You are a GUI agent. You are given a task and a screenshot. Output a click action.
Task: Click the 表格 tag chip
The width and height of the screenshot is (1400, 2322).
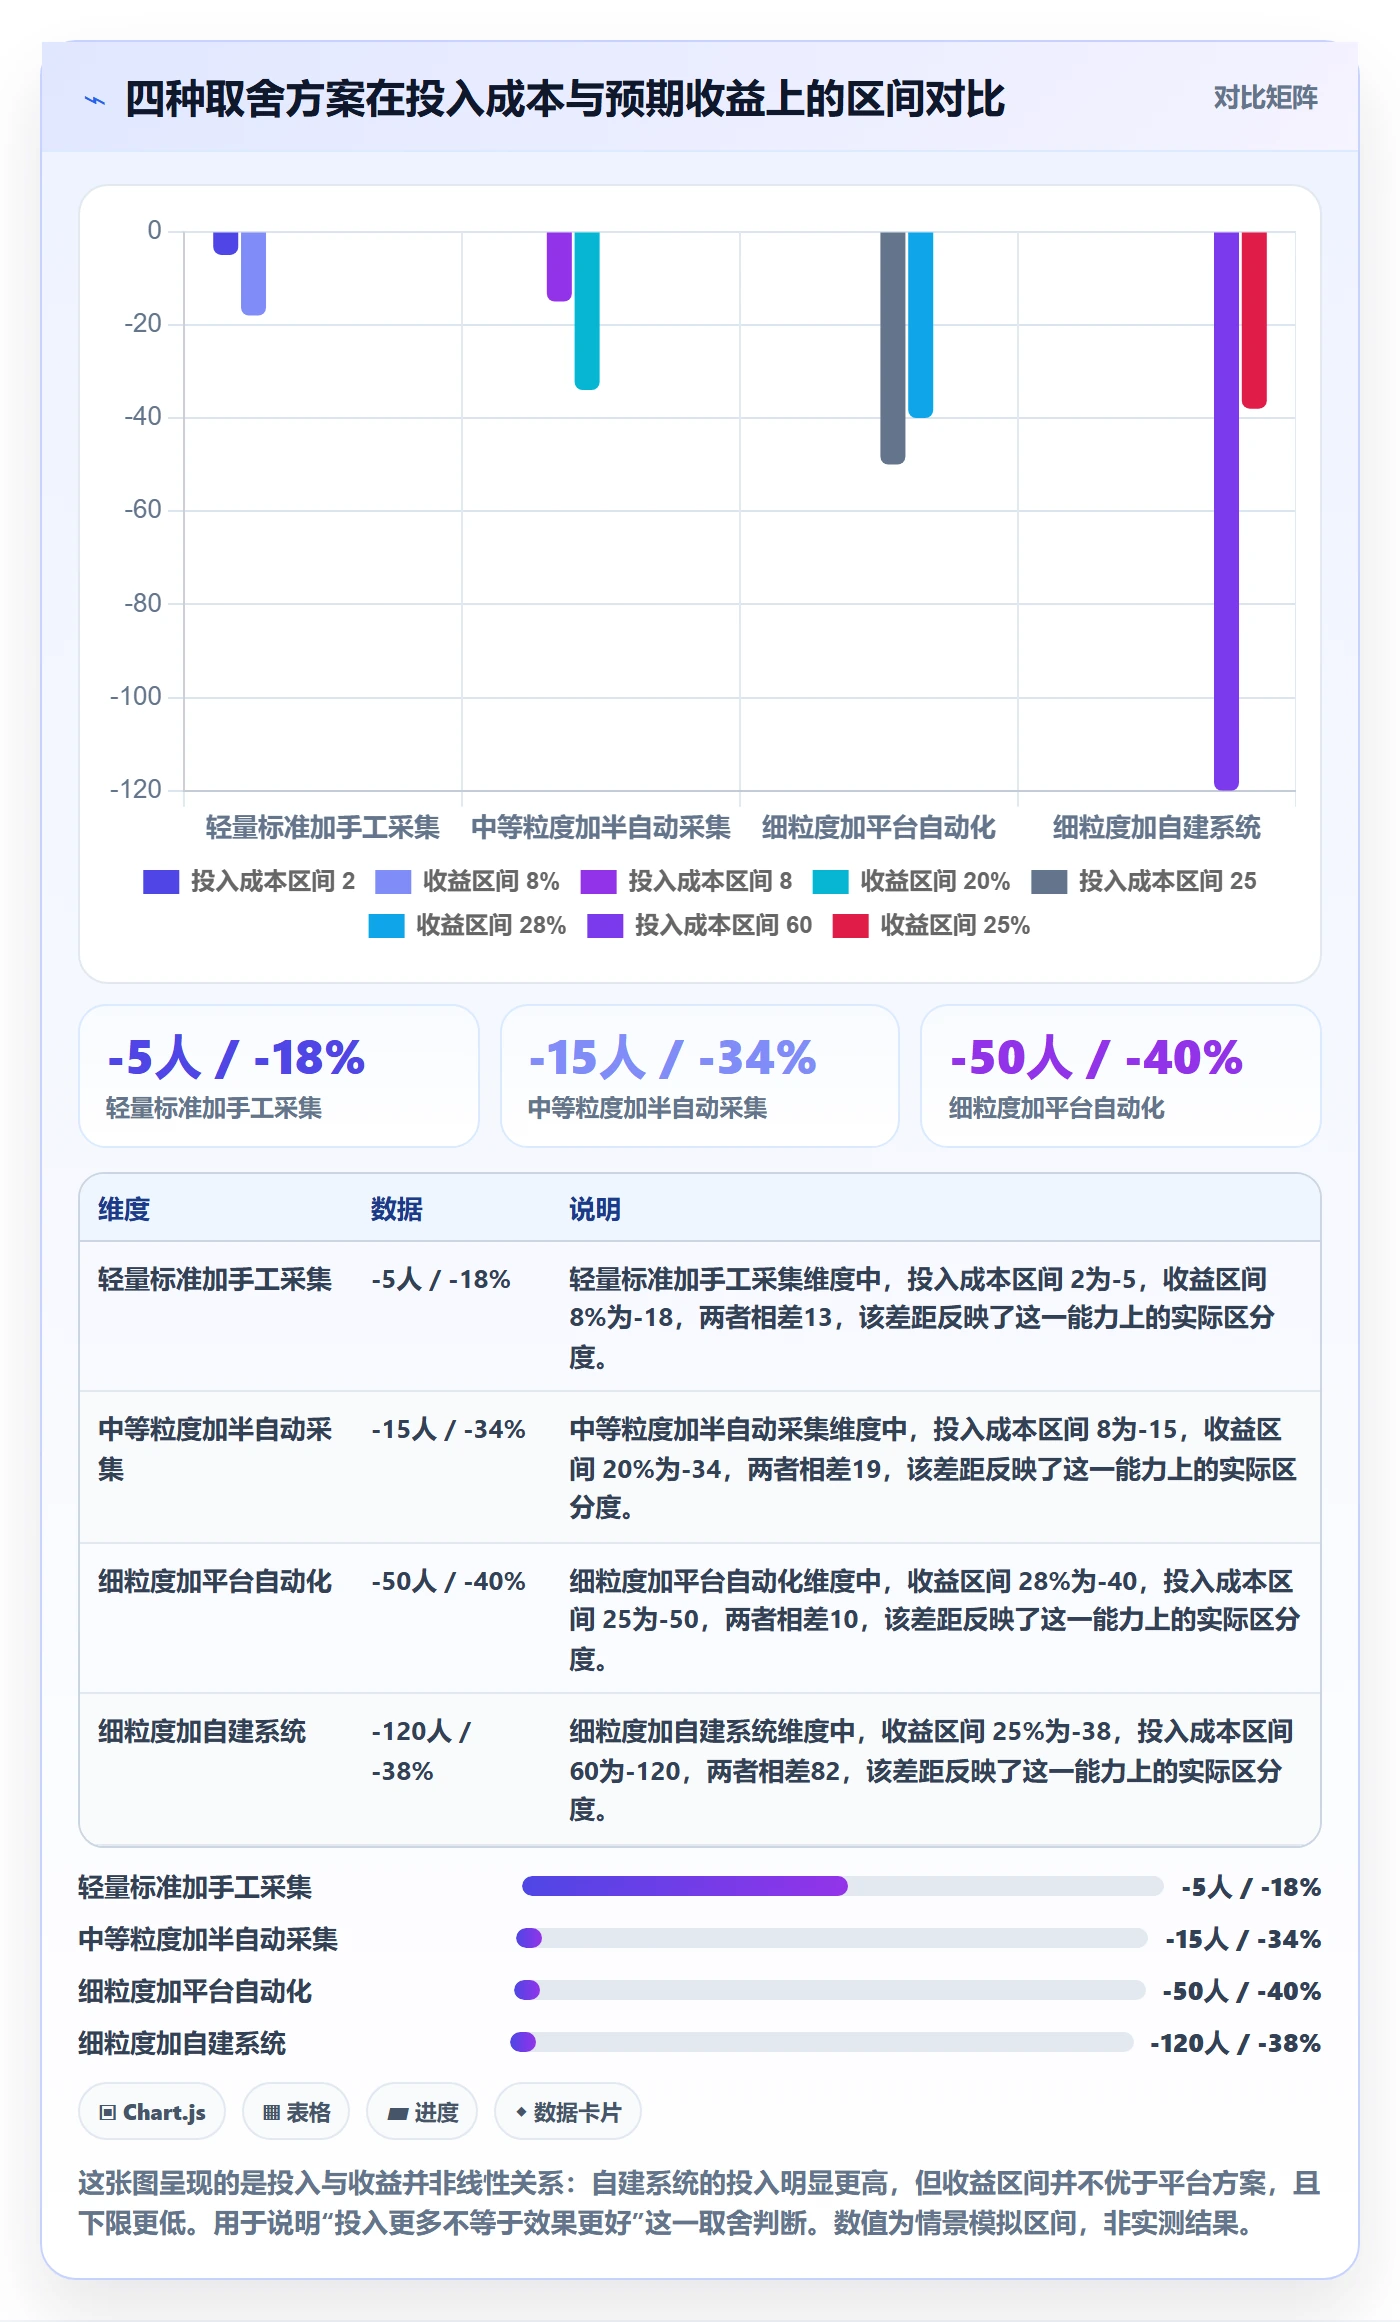296,2112
